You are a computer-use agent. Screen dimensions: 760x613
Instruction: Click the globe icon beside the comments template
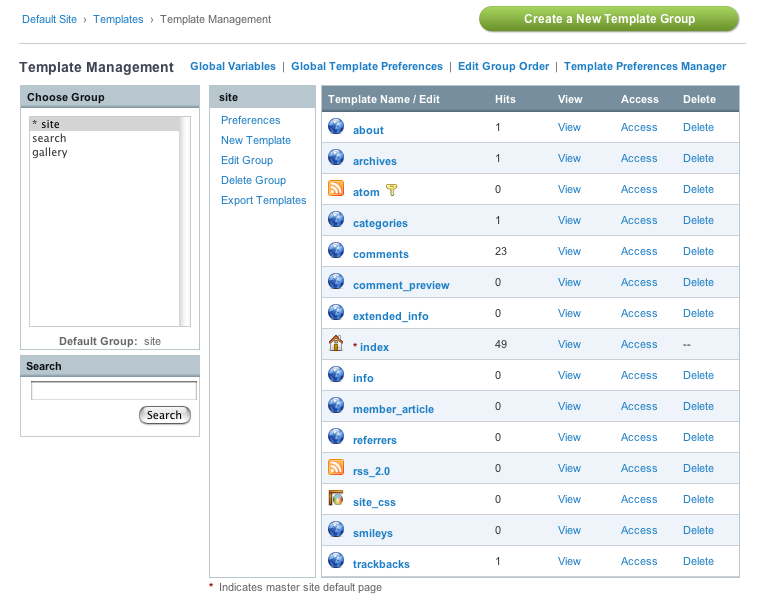click(336, 251)
